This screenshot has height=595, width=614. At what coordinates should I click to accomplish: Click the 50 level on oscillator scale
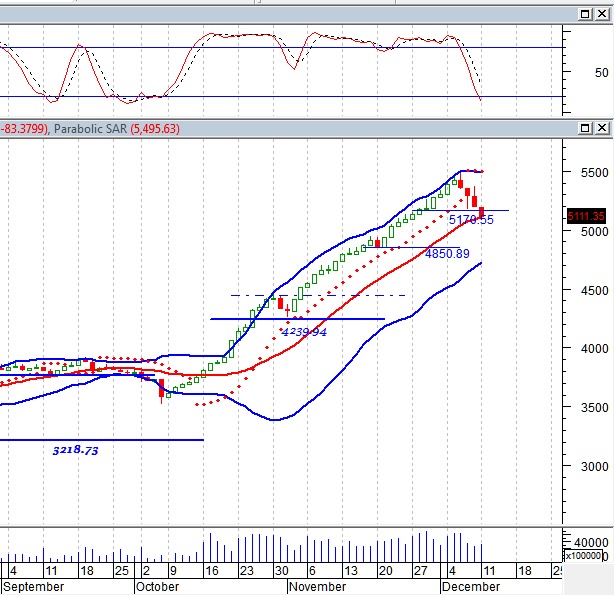pos(601,73)
